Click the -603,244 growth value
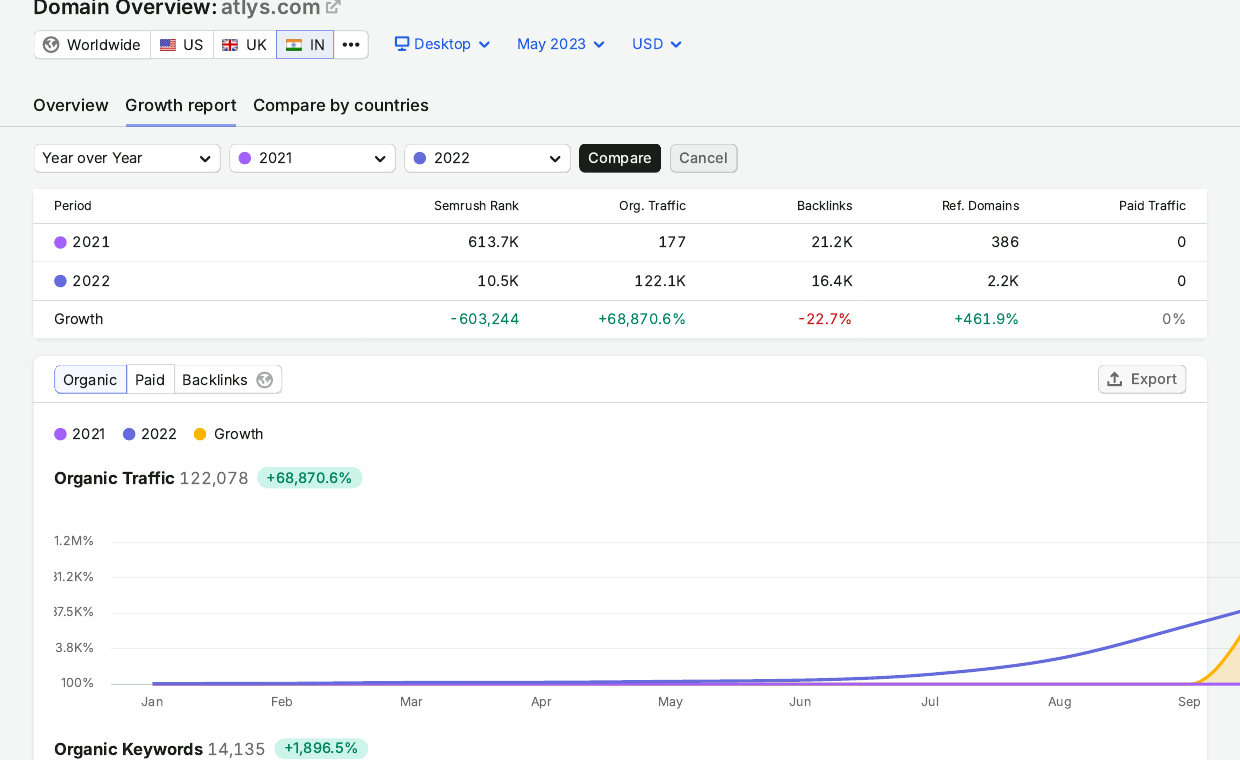The image size is (1240, 760). pos(485,319)
